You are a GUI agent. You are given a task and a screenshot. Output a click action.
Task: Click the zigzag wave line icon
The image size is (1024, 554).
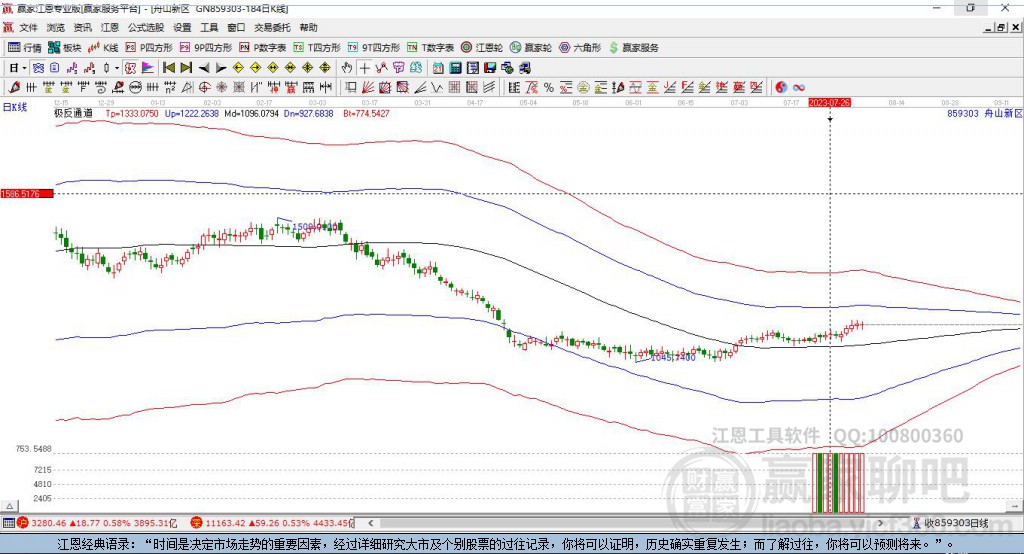coord(437,88)
